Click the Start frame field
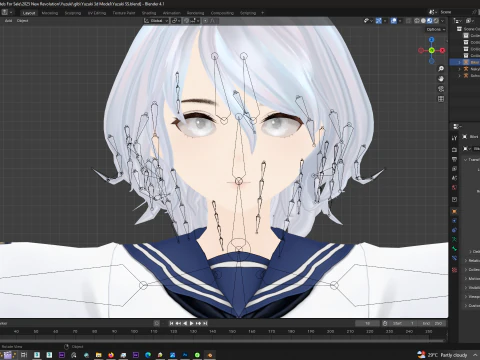Viewport: 480px width, 360px height. (403, 323)
